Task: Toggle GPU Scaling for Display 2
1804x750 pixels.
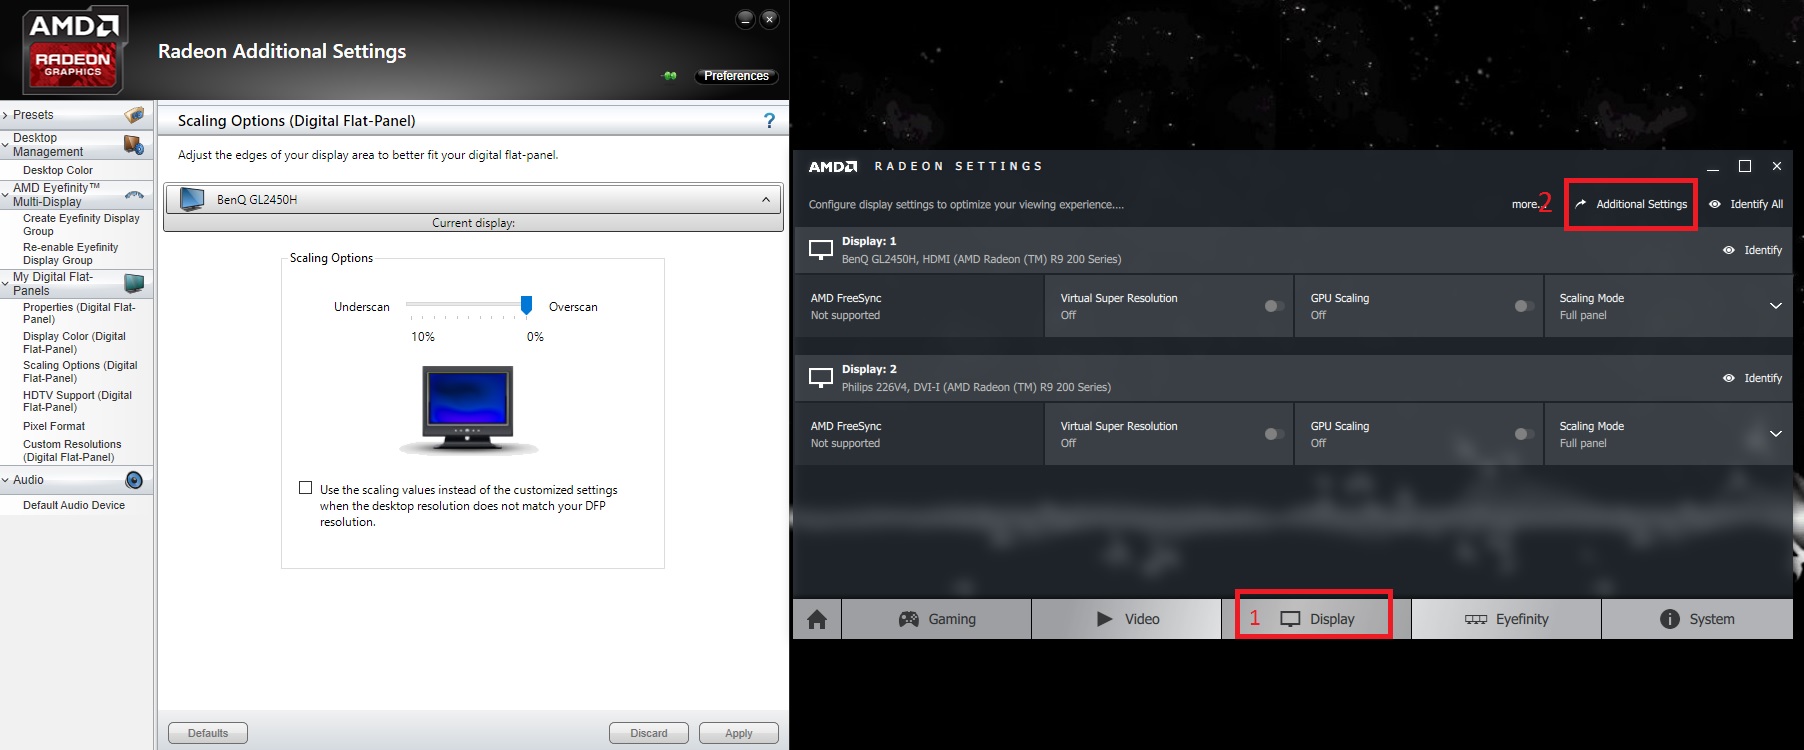Action: coord(1524,434)
